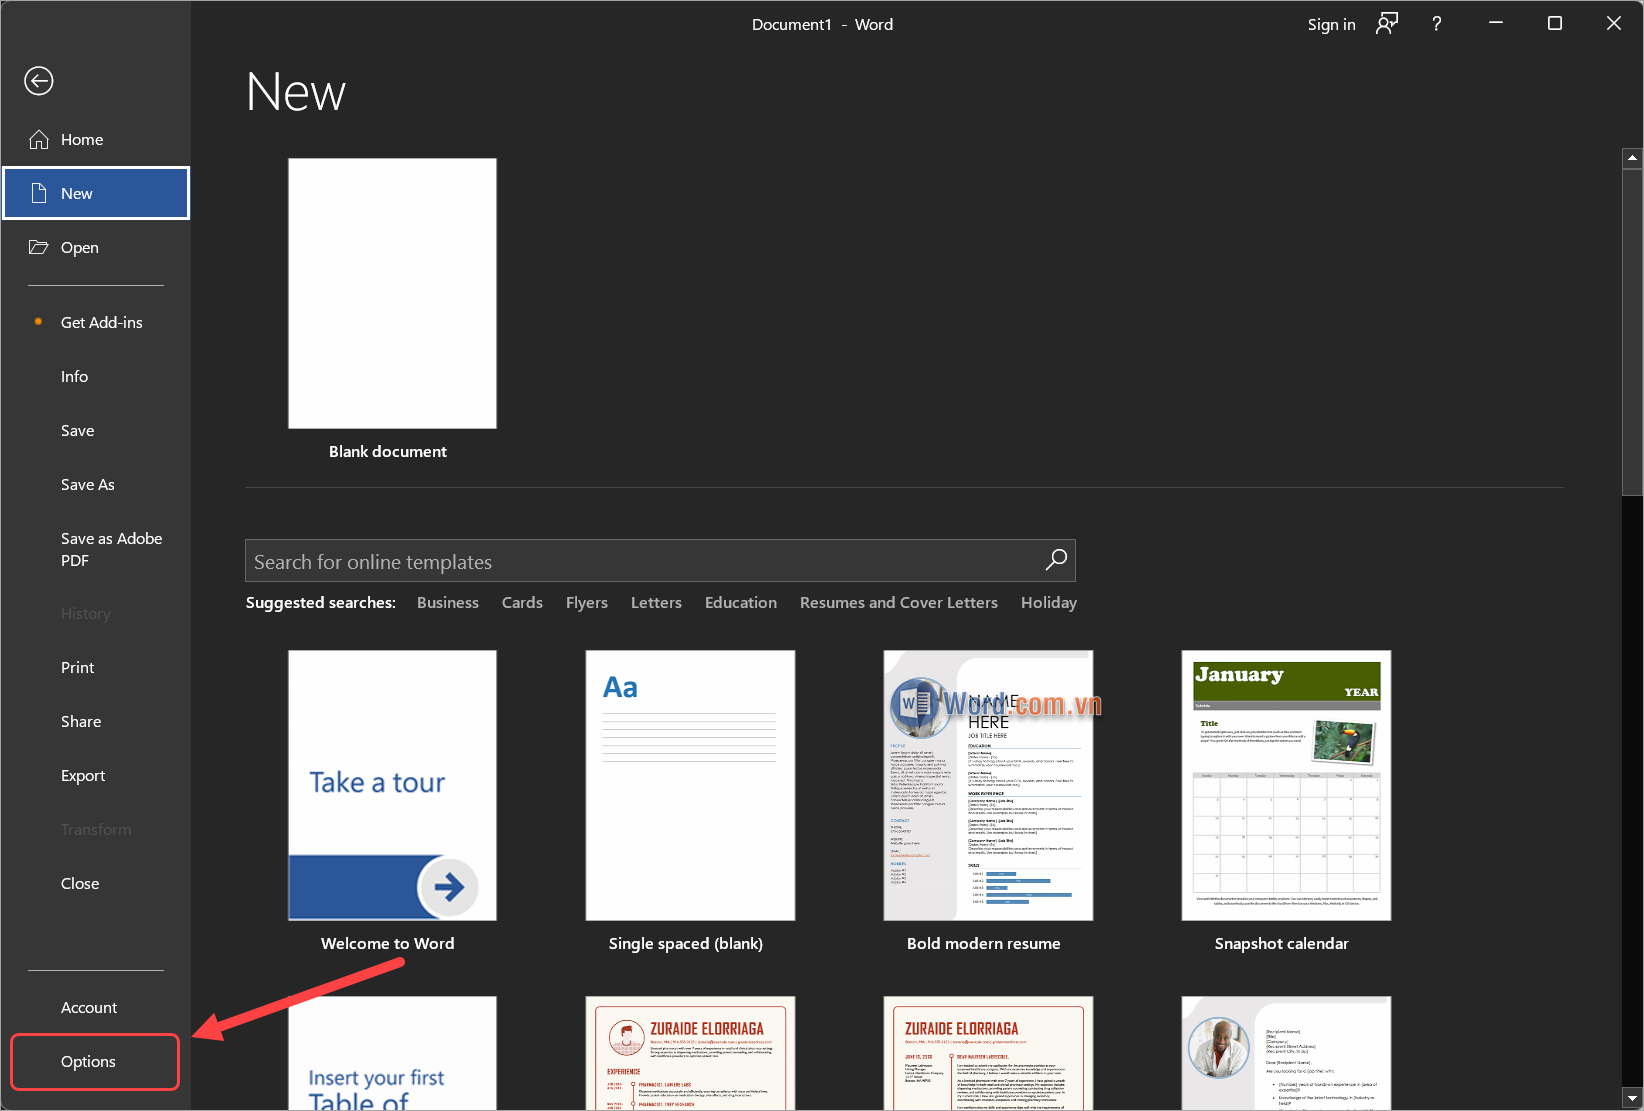Choose Save As in the sidebar
1644x1111 pixels.
click(96, 485)
